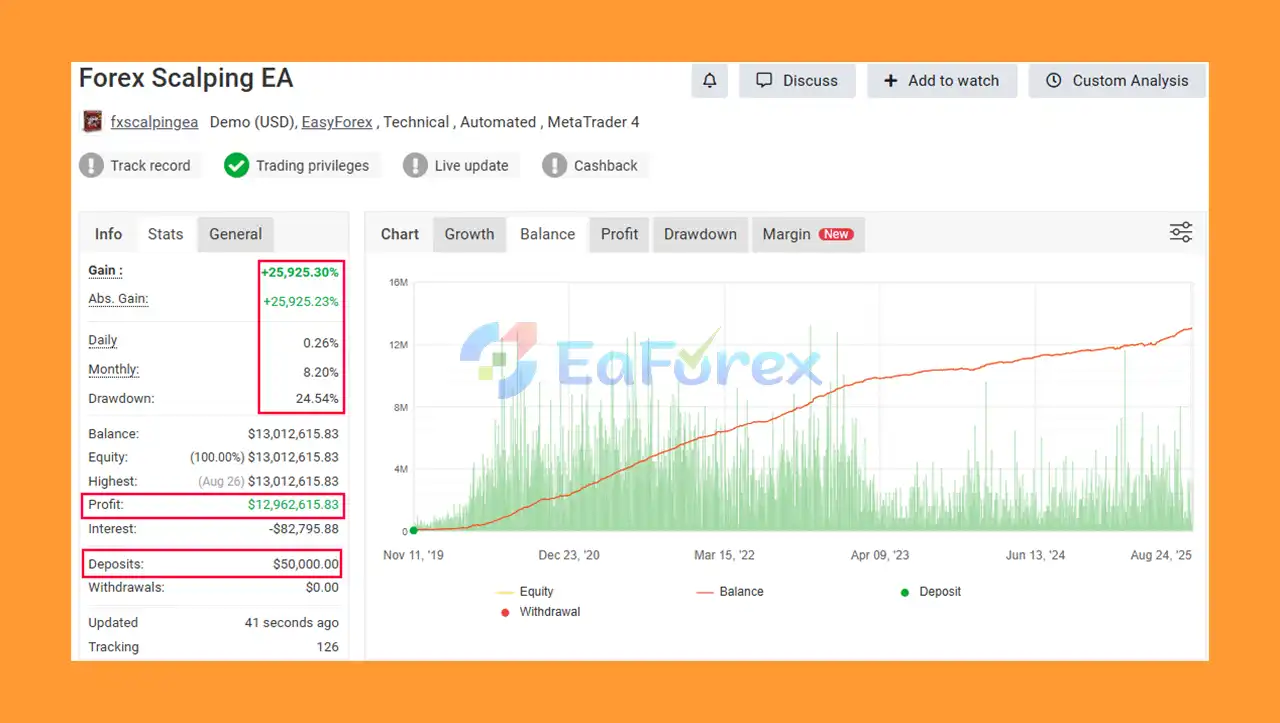Click the Track record status badge label

[150, 166]
